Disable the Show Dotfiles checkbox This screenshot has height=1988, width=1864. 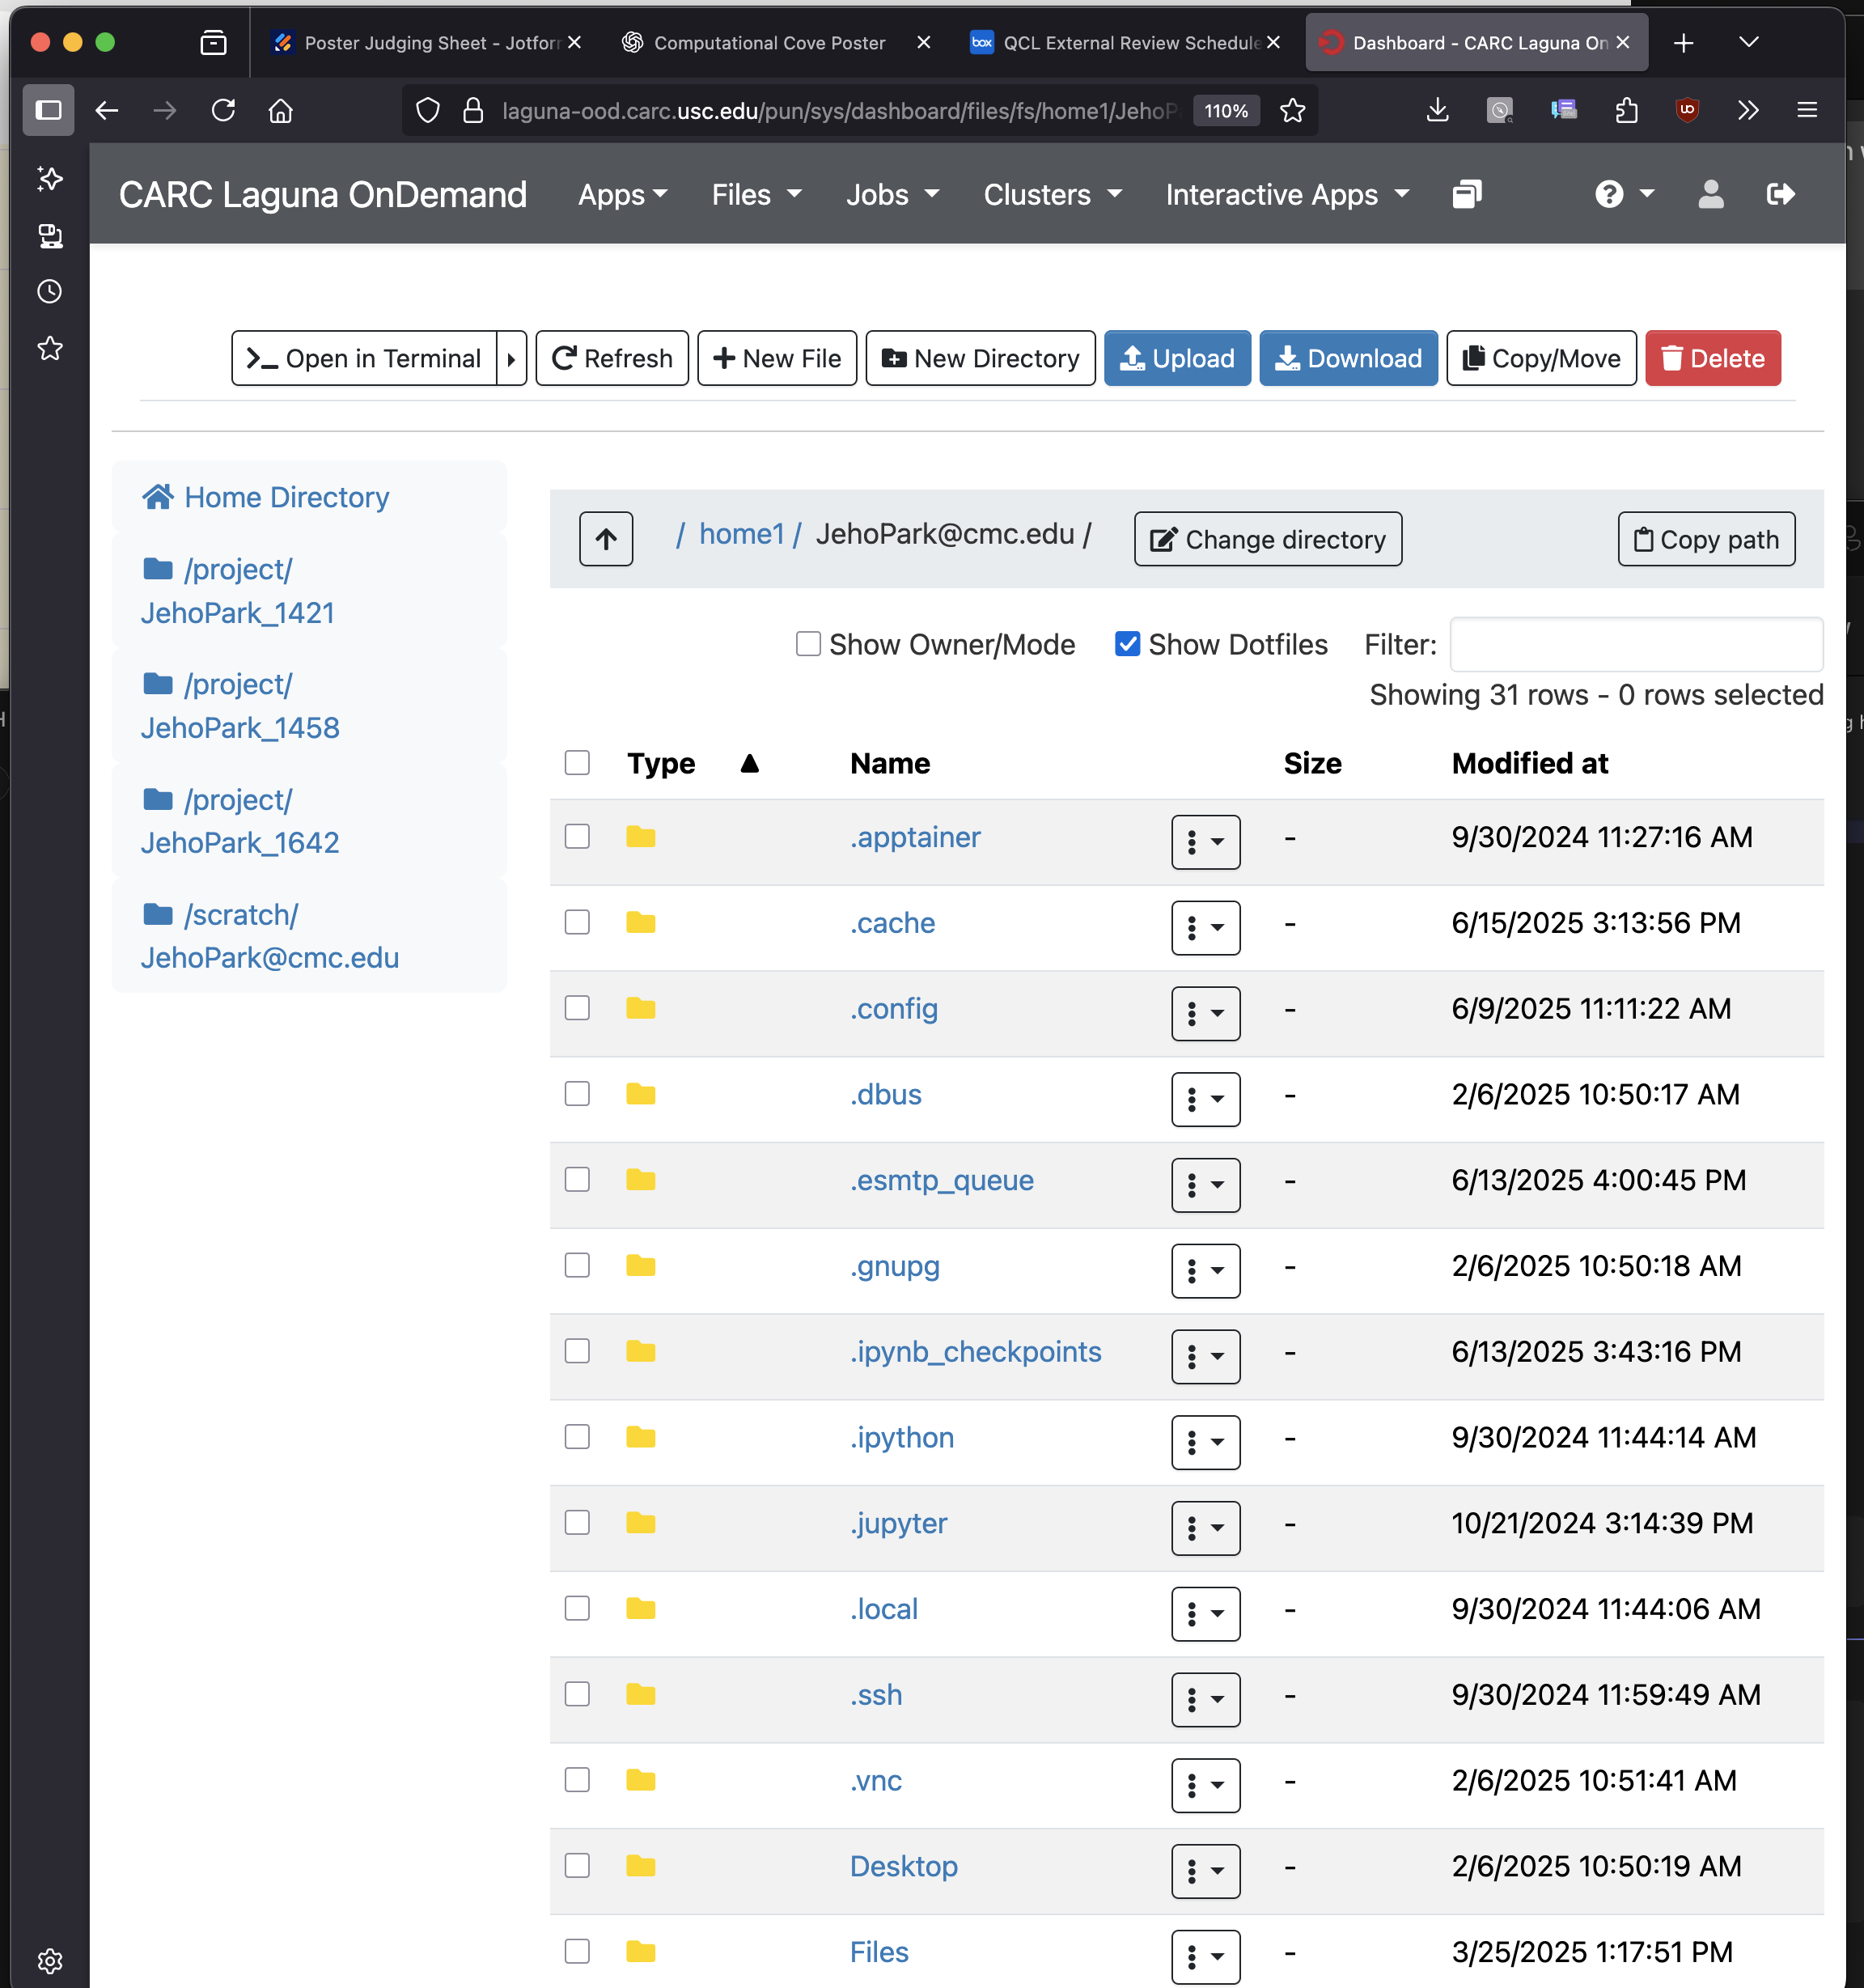[x=1128, y=644]
